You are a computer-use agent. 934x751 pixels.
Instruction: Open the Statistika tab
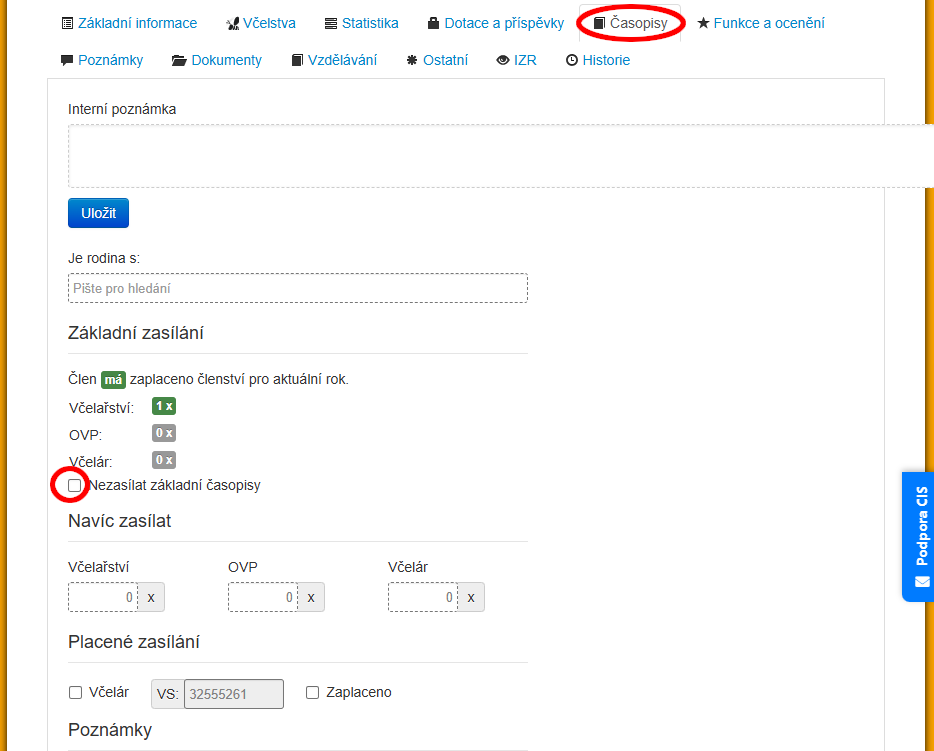(x=361, y=23)
